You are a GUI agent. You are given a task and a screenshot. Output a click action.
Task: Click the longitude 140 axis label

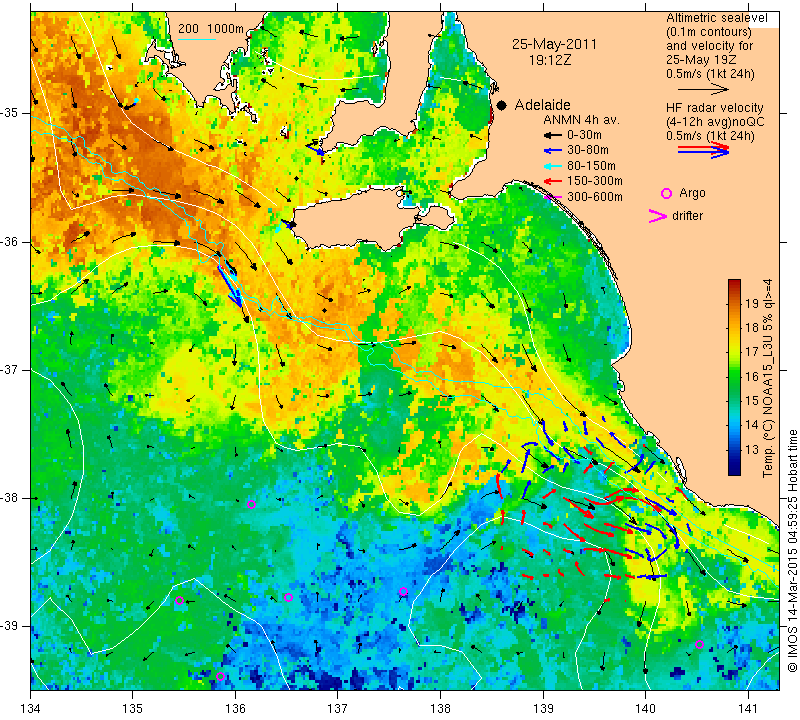(645, 709)
